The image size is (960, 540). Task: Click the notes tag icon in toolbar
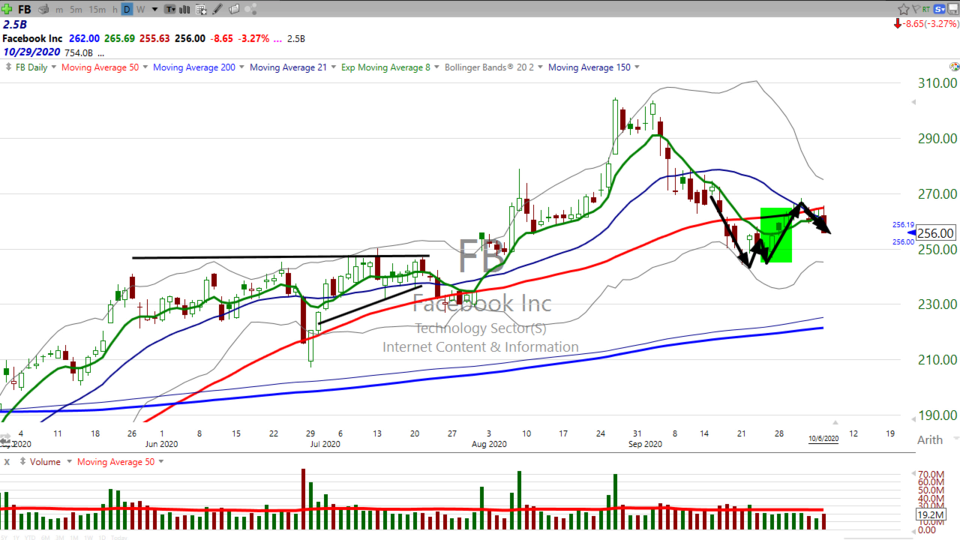234,9
